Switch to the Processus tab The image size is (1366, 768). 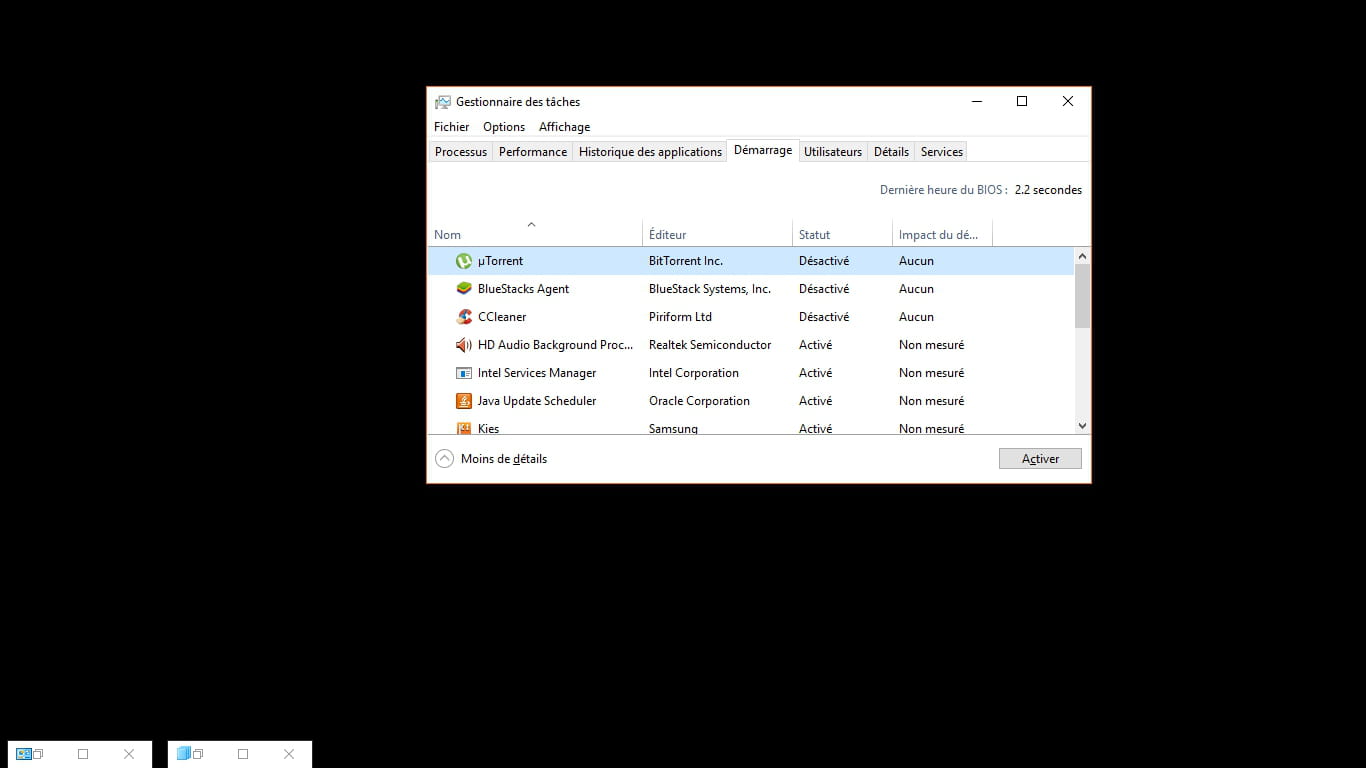pyautogui.click(x=461, y=152)
